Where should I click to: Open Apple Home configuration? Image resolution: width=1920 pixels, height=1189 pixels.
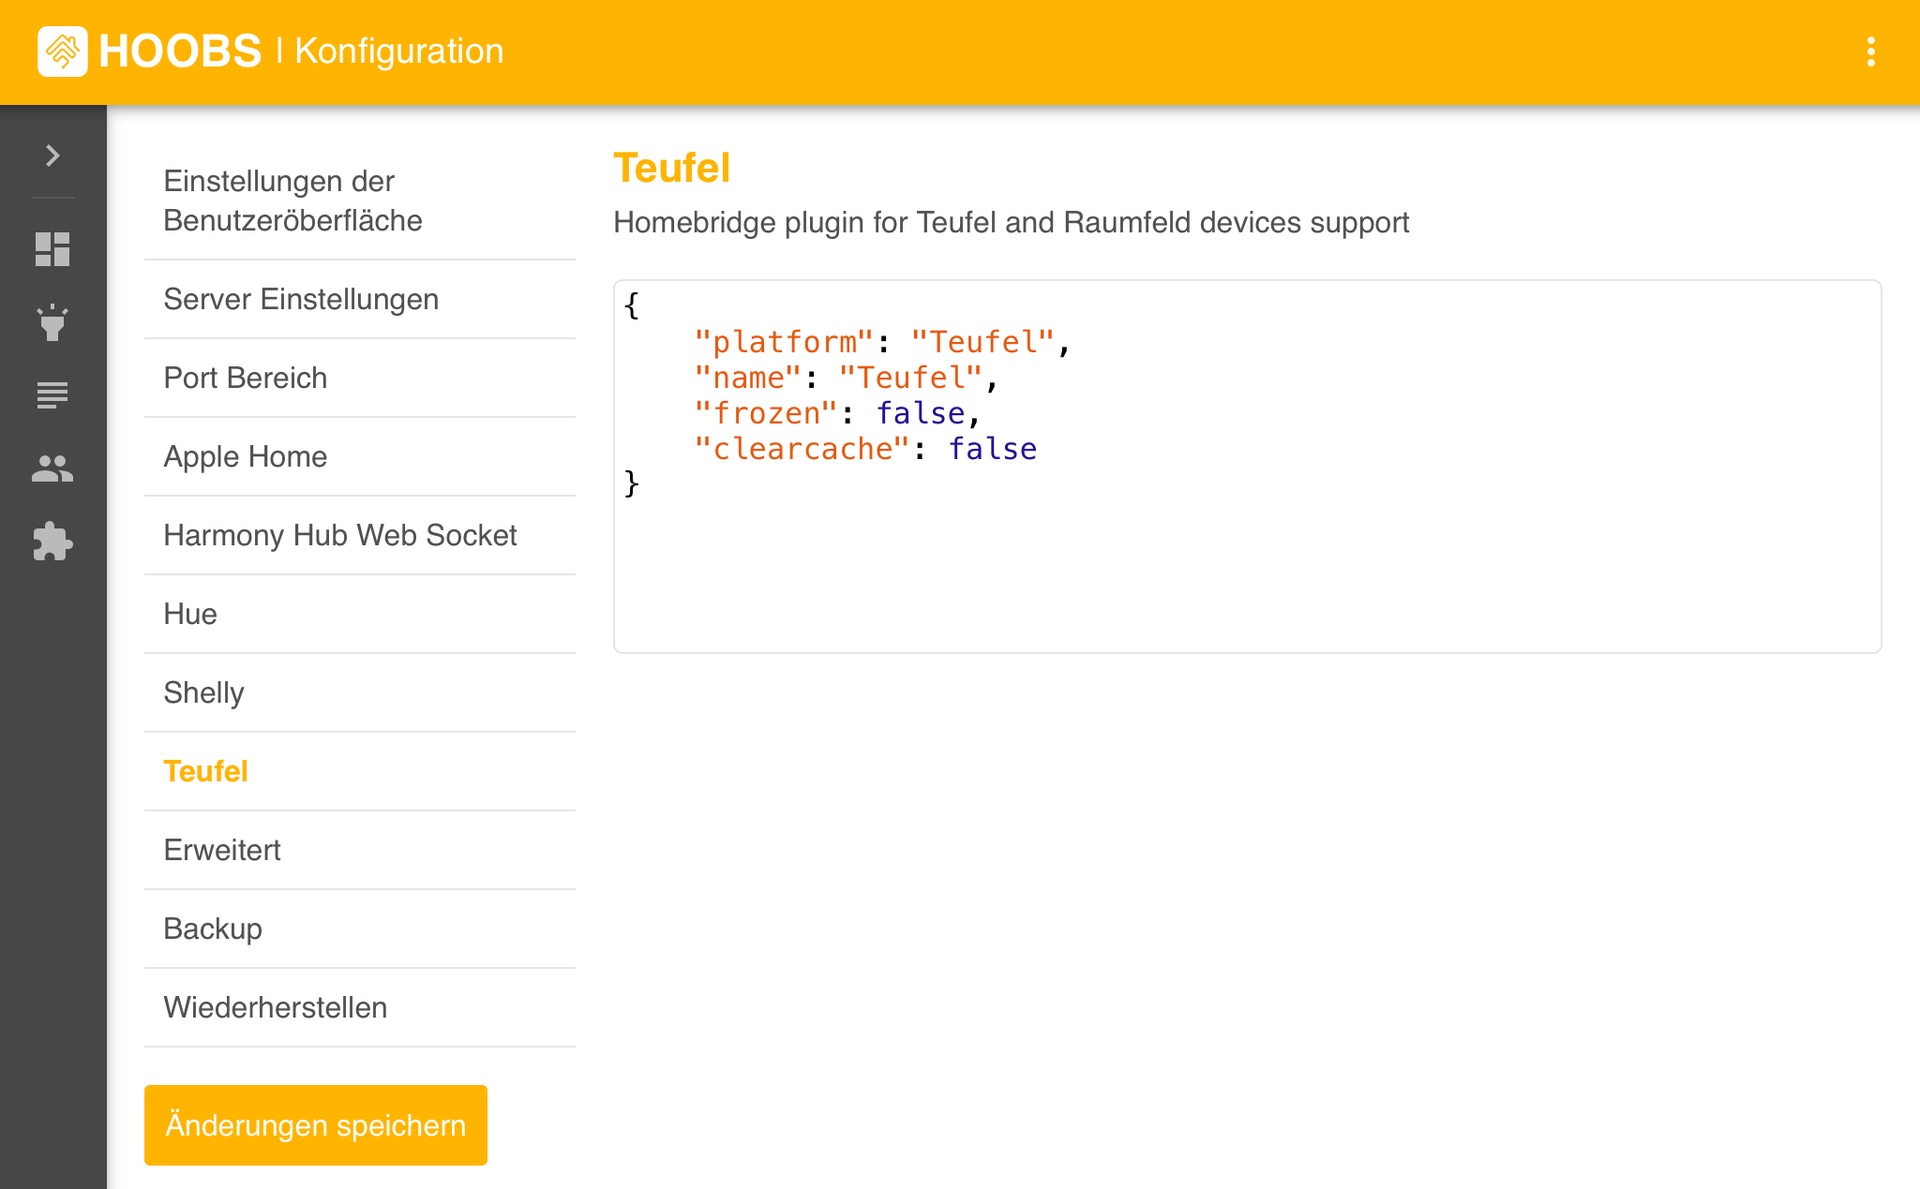point(360,456)
